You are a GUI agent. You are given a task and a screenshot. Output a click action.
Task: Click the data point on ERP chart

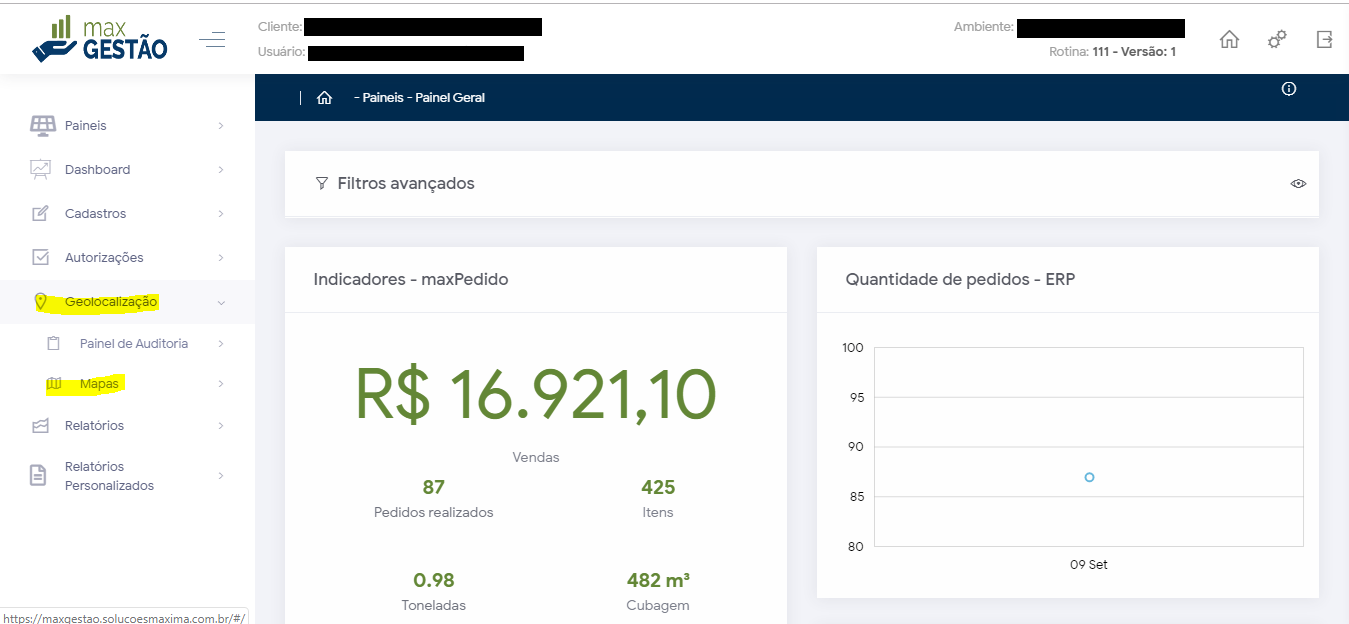[1089, 477]
